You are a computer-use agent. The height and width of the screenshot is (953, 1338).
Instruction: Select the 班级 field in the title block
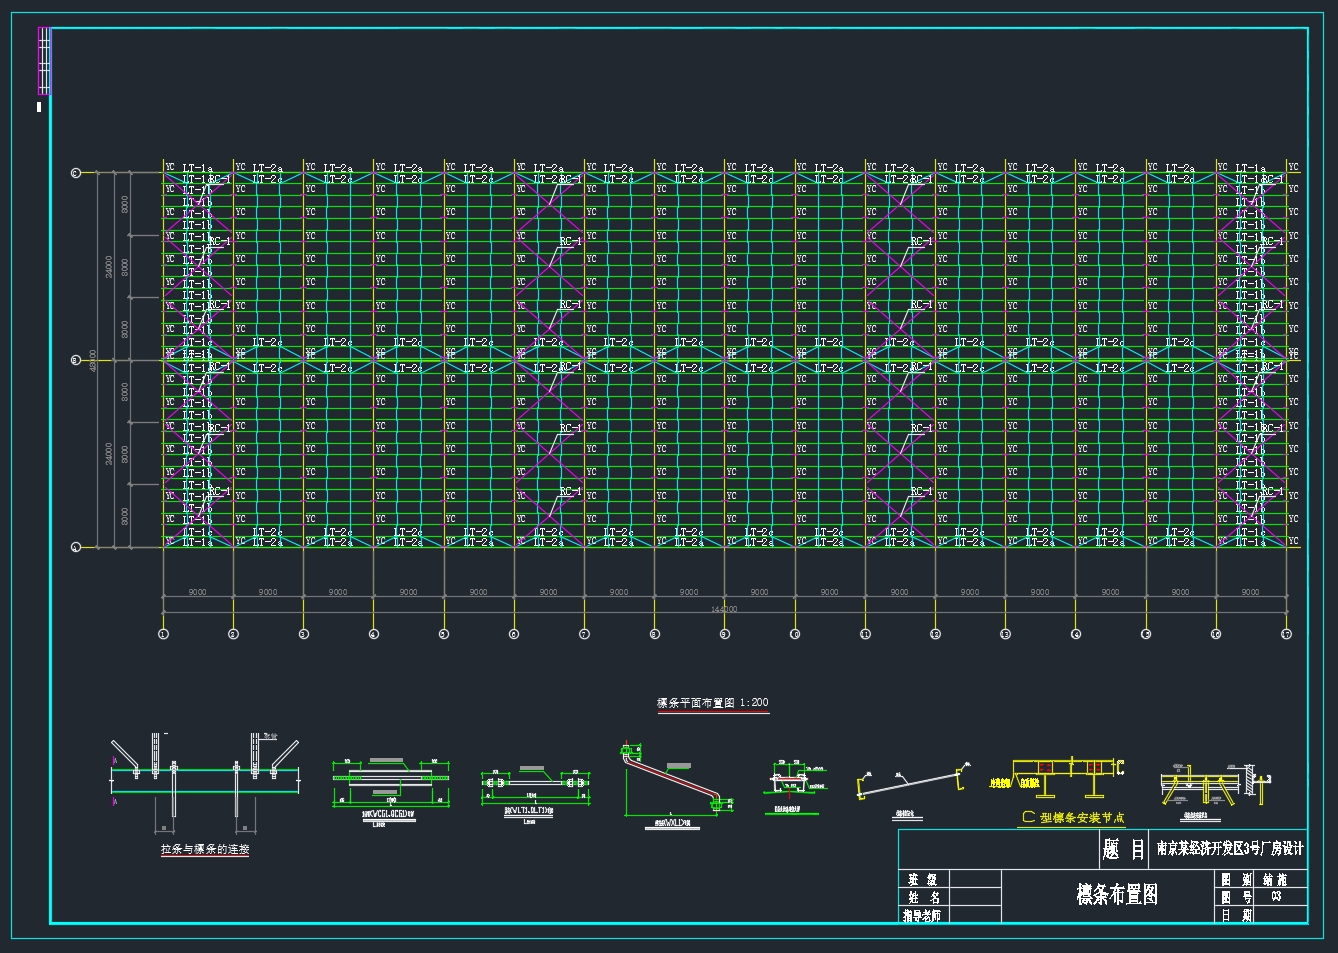tap(922, 880)
